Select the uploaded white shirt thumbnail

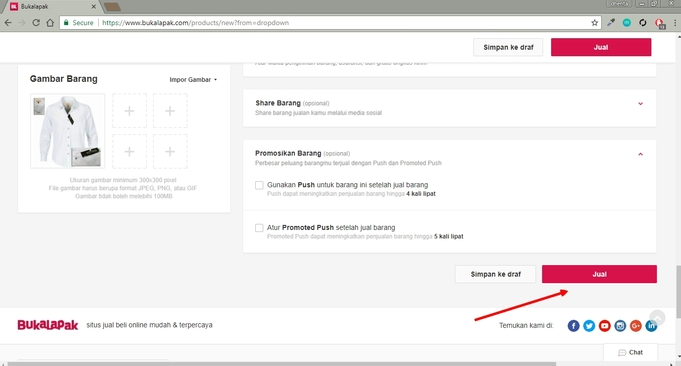pos(68,131)
